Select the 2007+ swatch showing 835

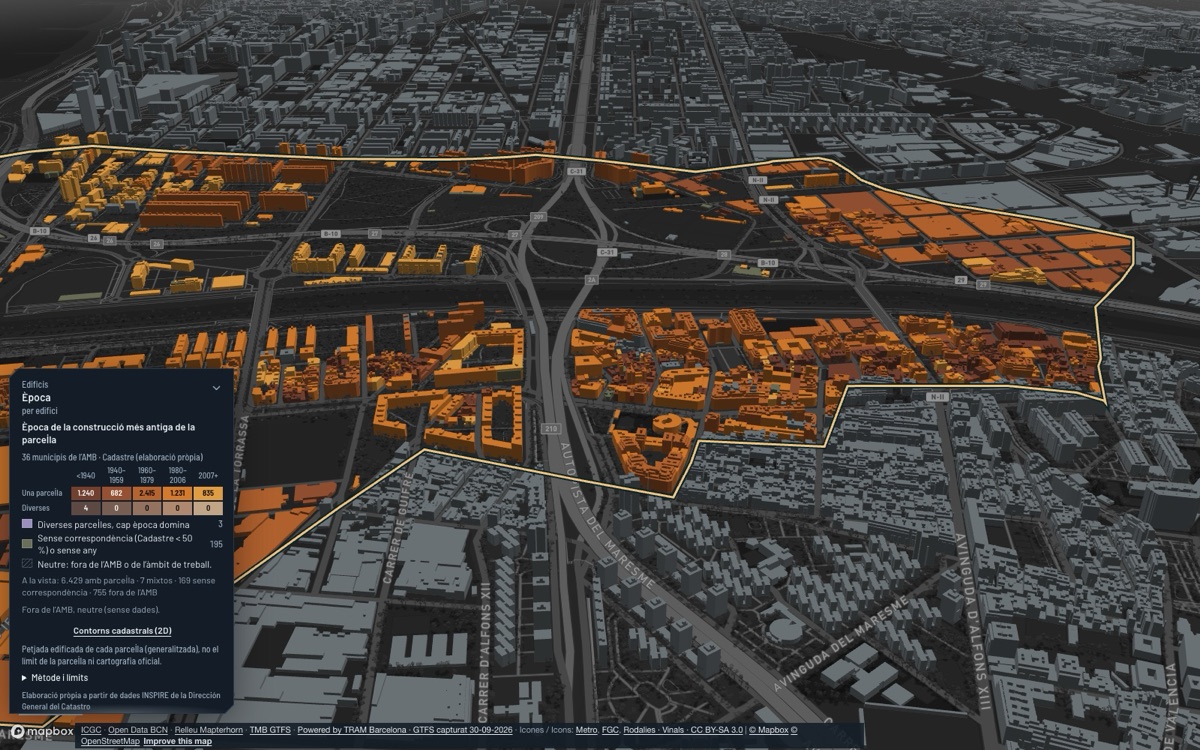208,493
